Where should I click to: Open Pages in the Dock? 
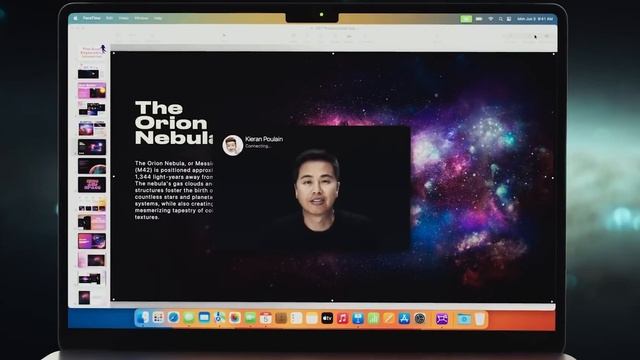coord(389,318)
